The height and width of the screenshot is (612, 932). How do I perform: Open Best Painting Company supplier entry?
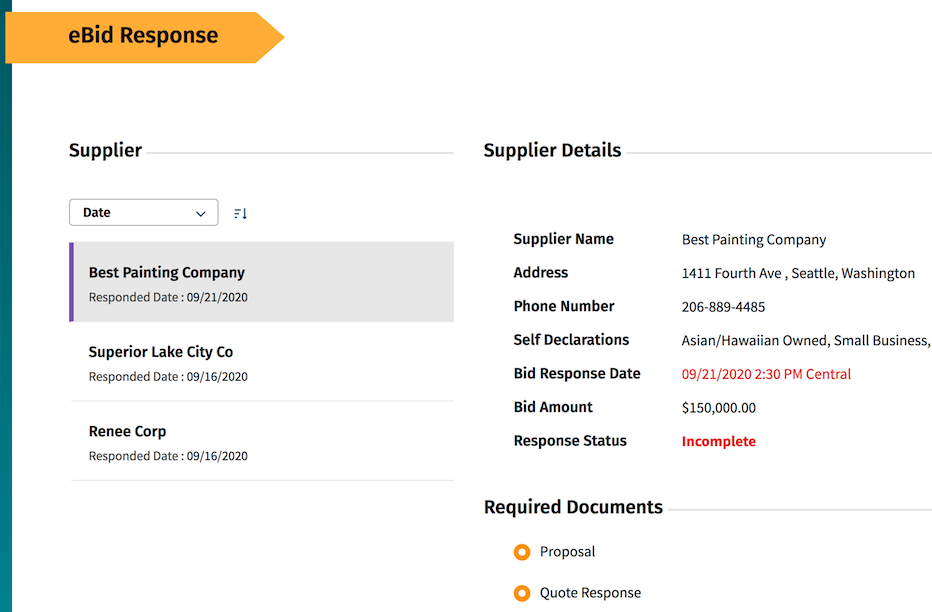coord(166,272)
